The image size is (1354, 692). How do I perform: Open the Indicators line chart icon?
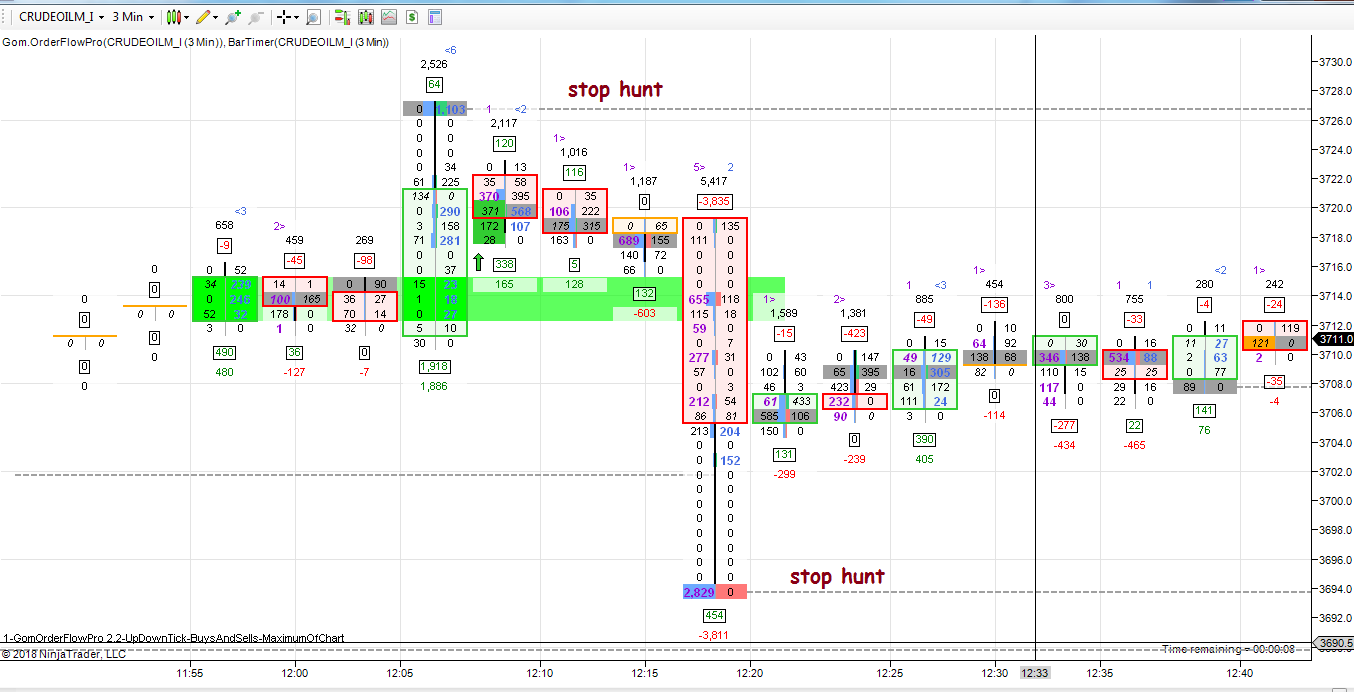click(388, 17)
